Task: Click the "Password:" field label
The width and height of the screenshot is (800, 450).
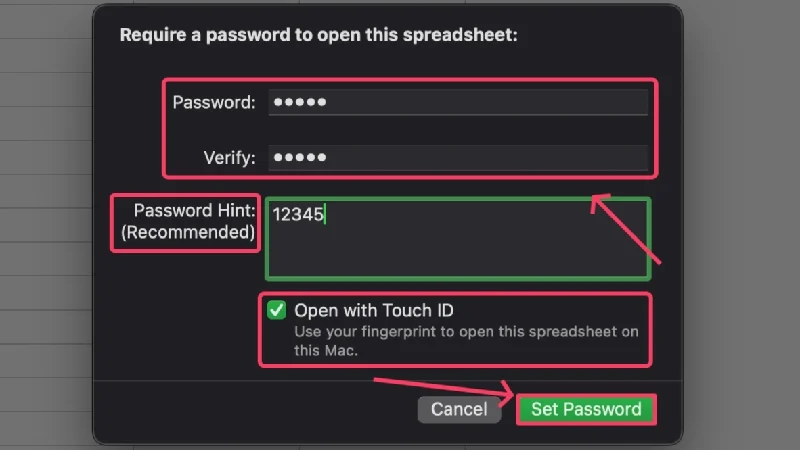Action: (214, 103)
